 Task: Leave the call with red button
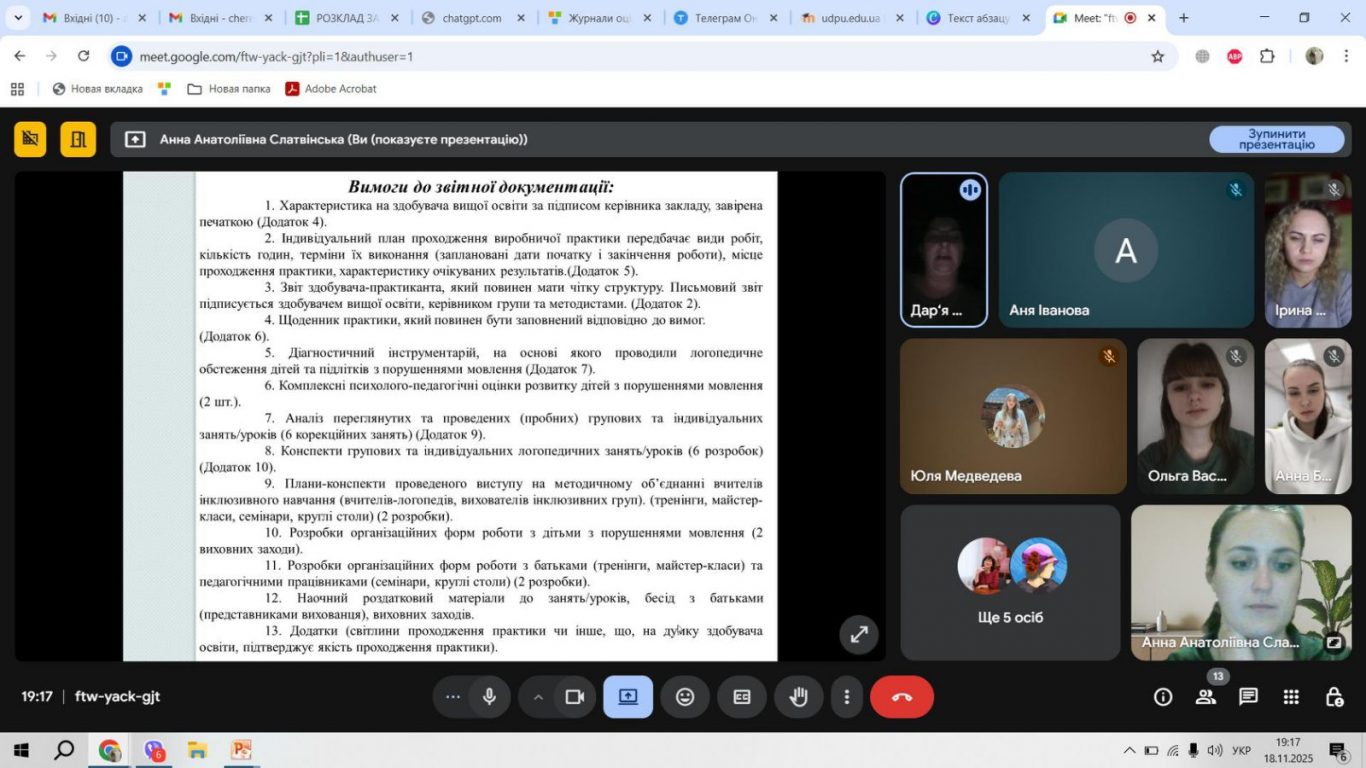902,697
